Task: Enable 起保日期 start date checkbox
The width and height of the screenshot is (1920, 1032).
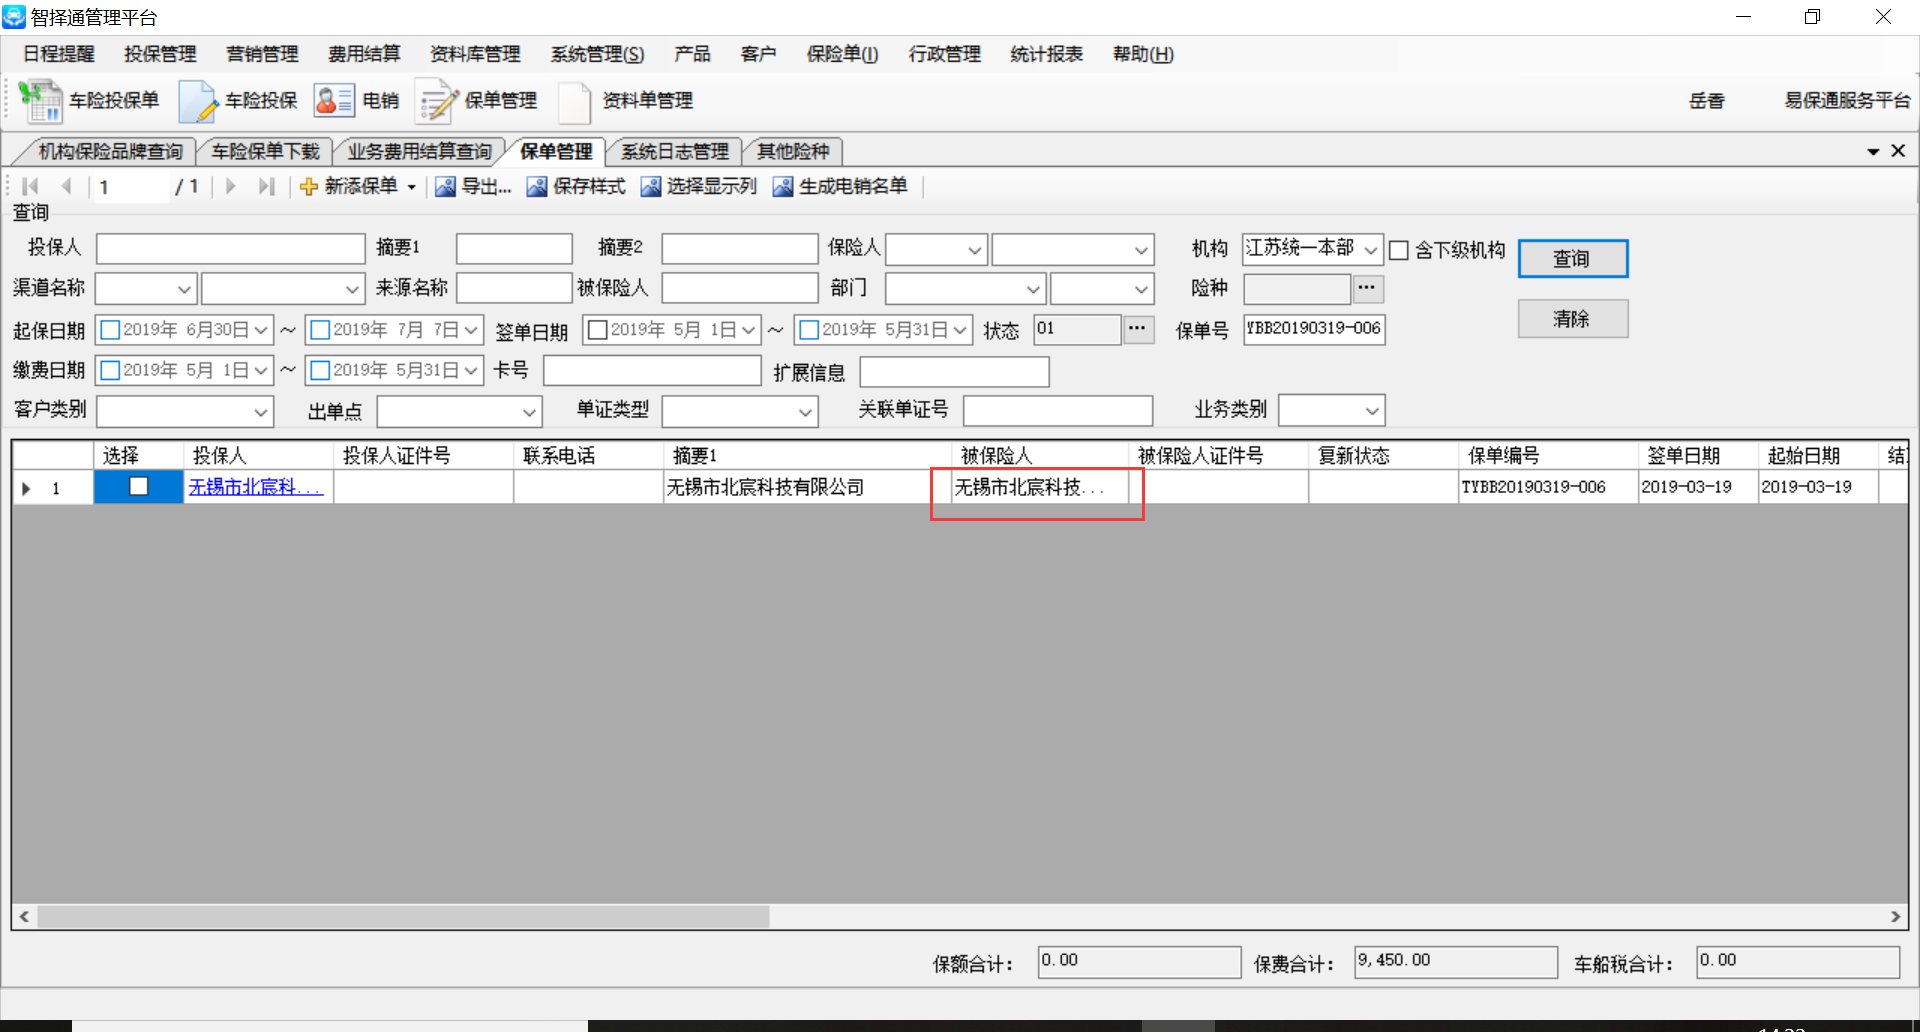Action: [x=111, y=330]
